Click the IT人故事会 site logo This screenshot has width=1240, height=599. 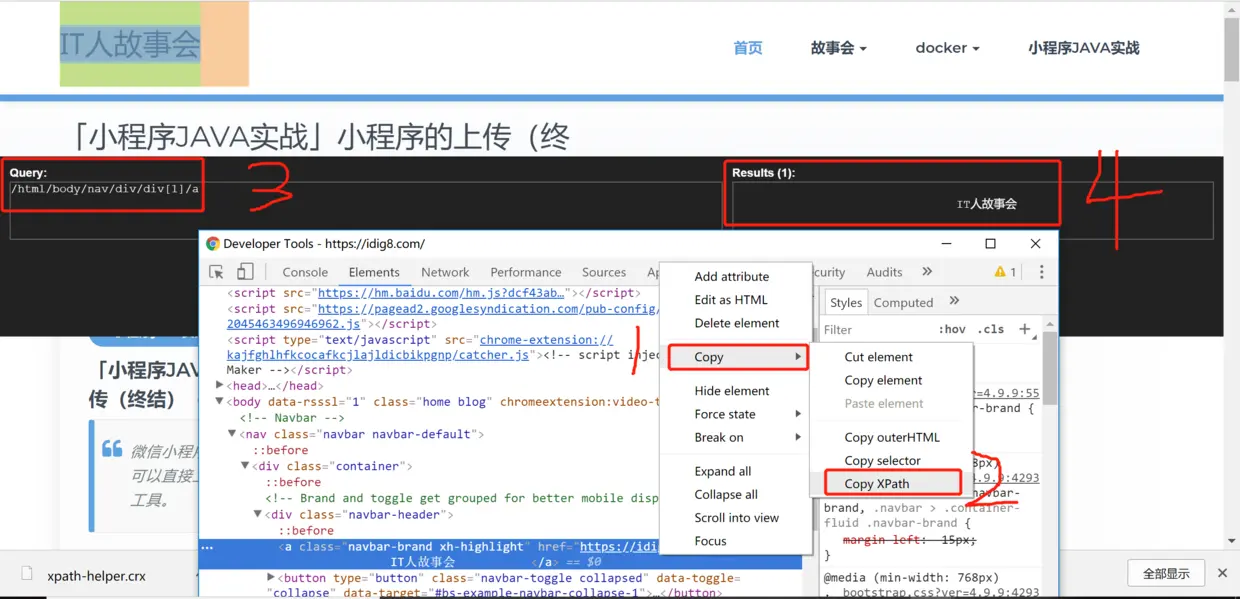130,44
